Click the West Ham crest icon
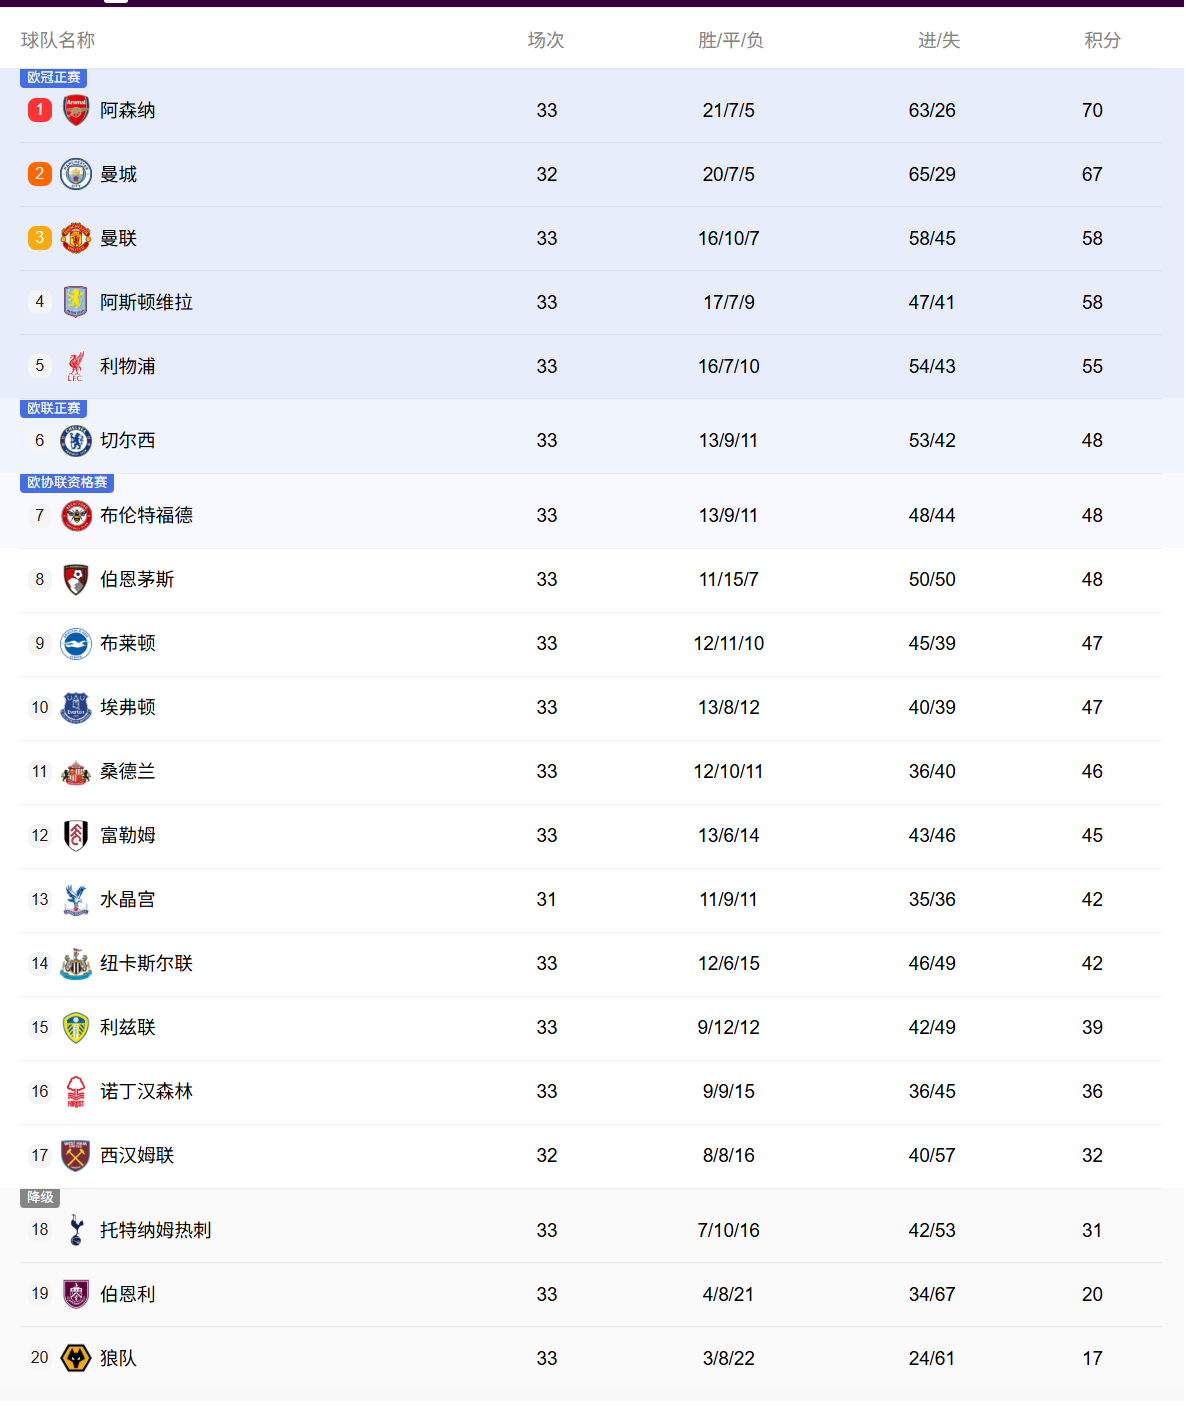This screenshot has width=1186, height=1406. (76, 1155)
